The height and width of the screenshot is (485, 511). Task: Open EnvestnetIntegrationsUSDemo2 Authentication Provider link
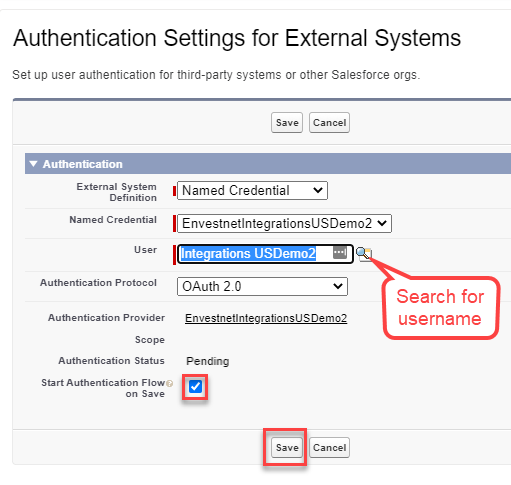pyautogui.click(x=266, y=318)
